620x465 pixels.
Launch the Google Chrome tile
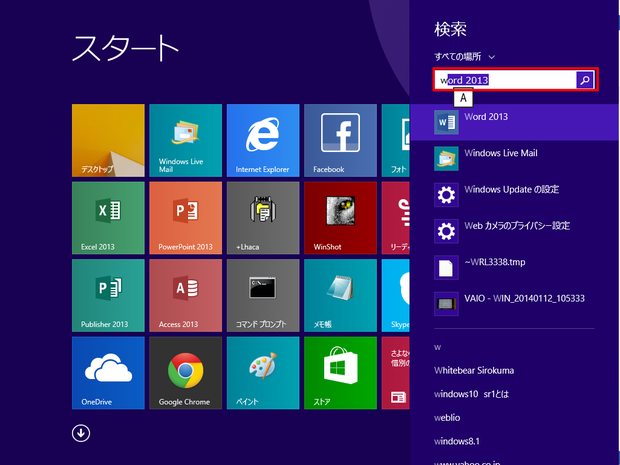[185, 373]
